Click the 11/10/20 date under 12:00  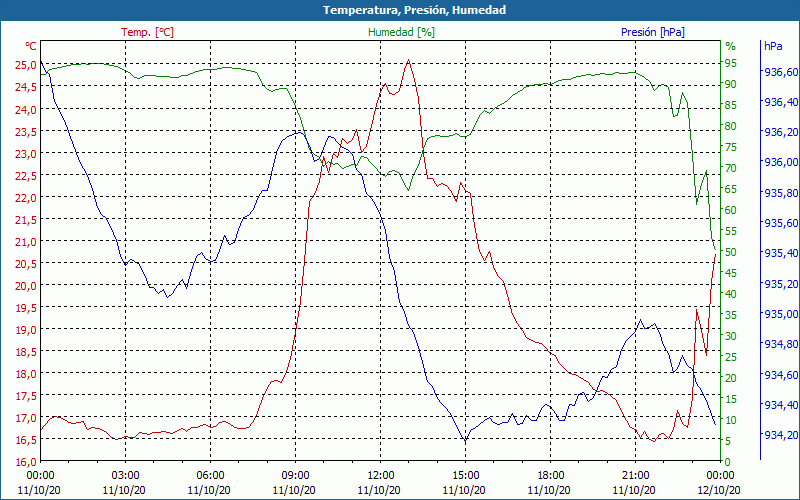coord(379,490)
